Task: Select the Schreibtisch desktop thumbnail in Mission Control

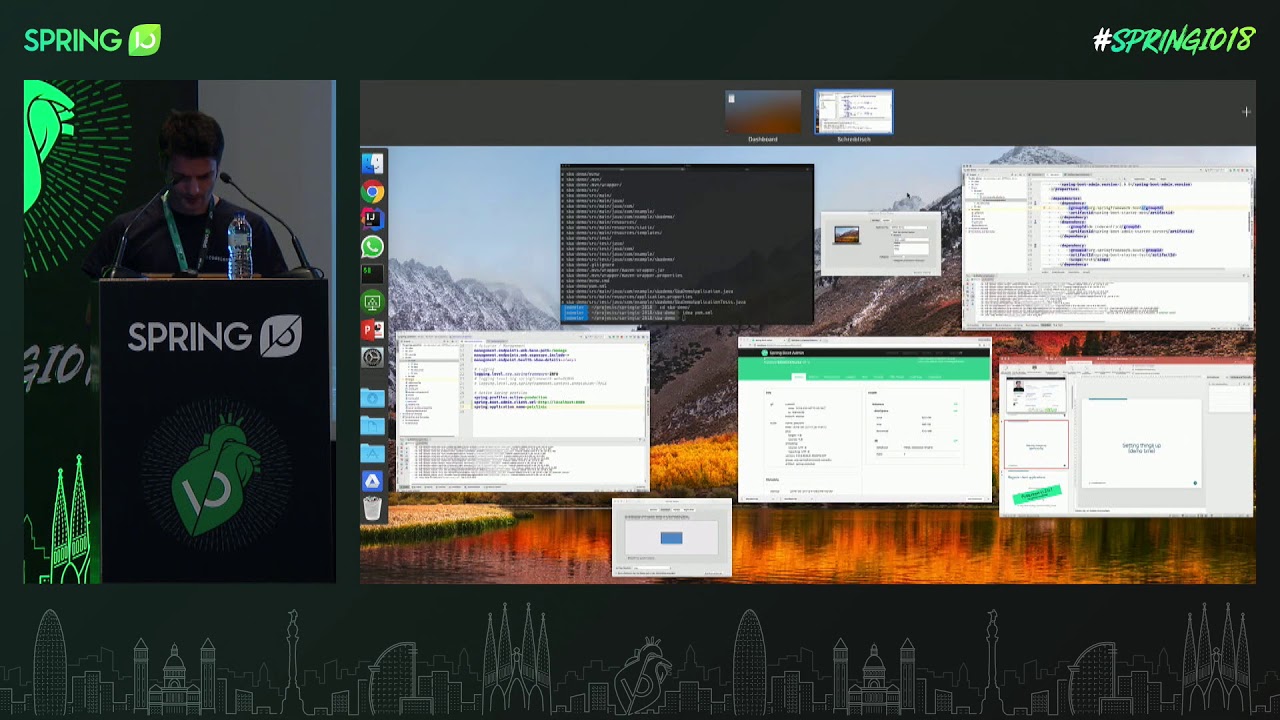Action: (x=852, y=110)
